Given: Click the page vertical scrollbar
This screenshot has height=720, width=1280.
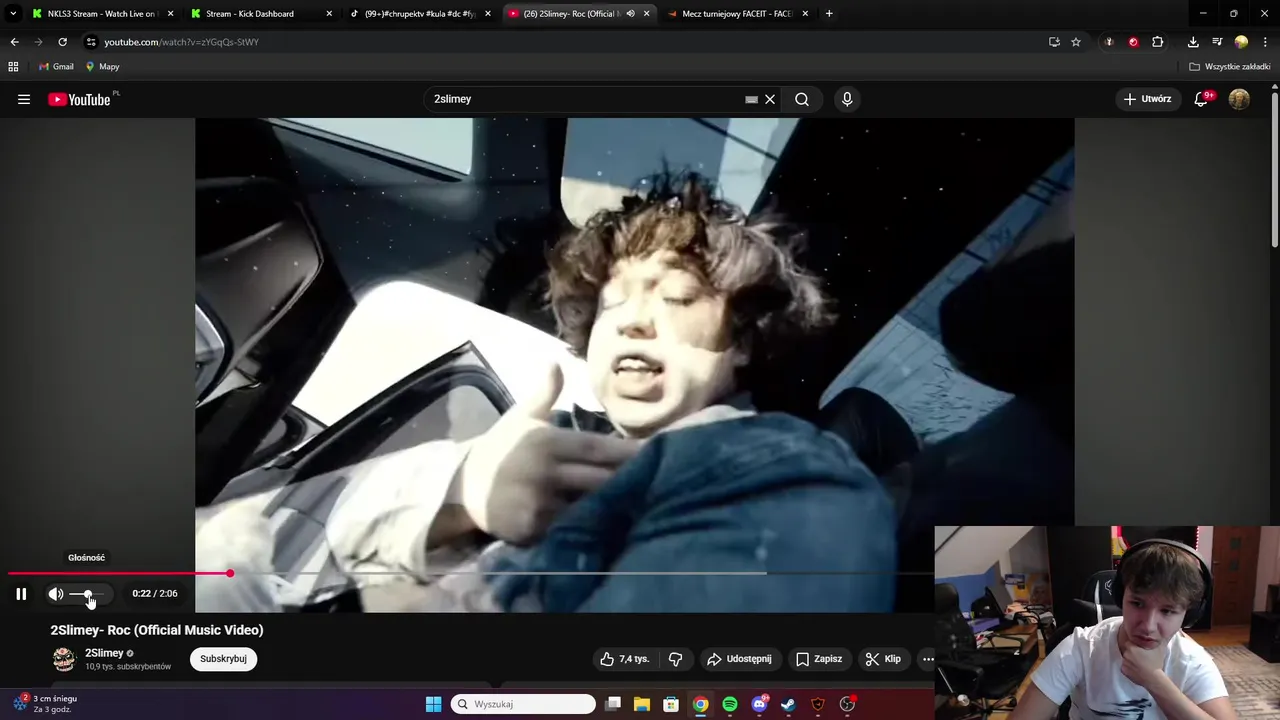Looking at the screenshot, I should pyautogui.click(x=1274, y=170).
